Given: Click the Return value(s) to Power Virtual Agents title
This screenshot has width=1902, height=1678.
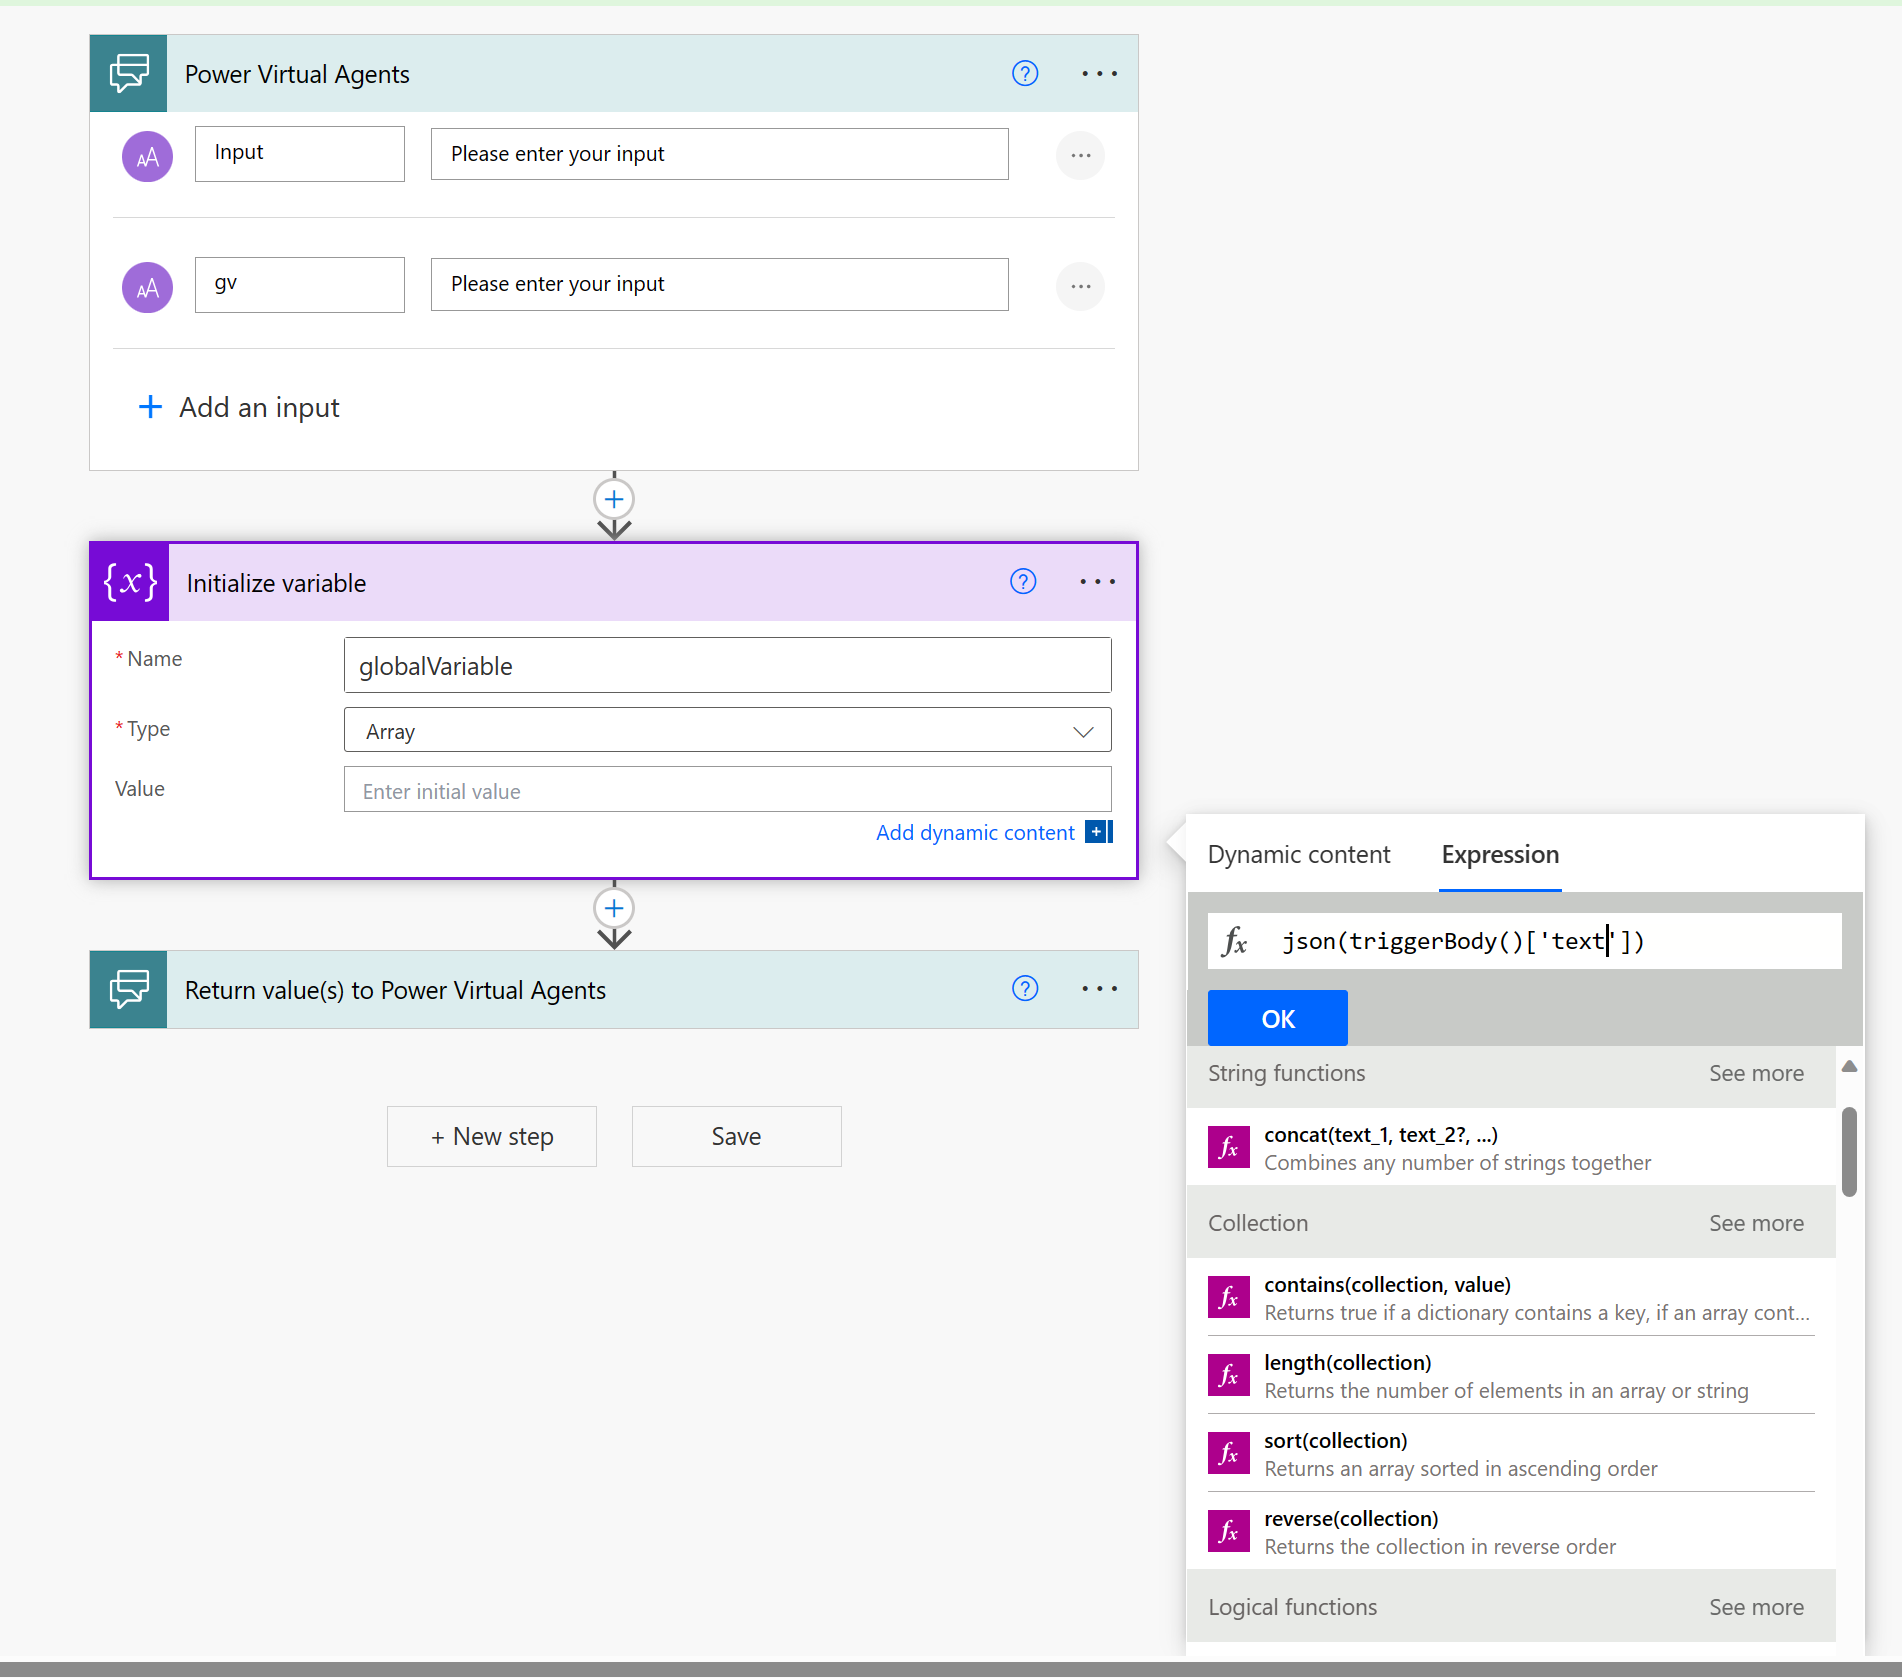Looking at the screenshot, I should coord(395,990).
